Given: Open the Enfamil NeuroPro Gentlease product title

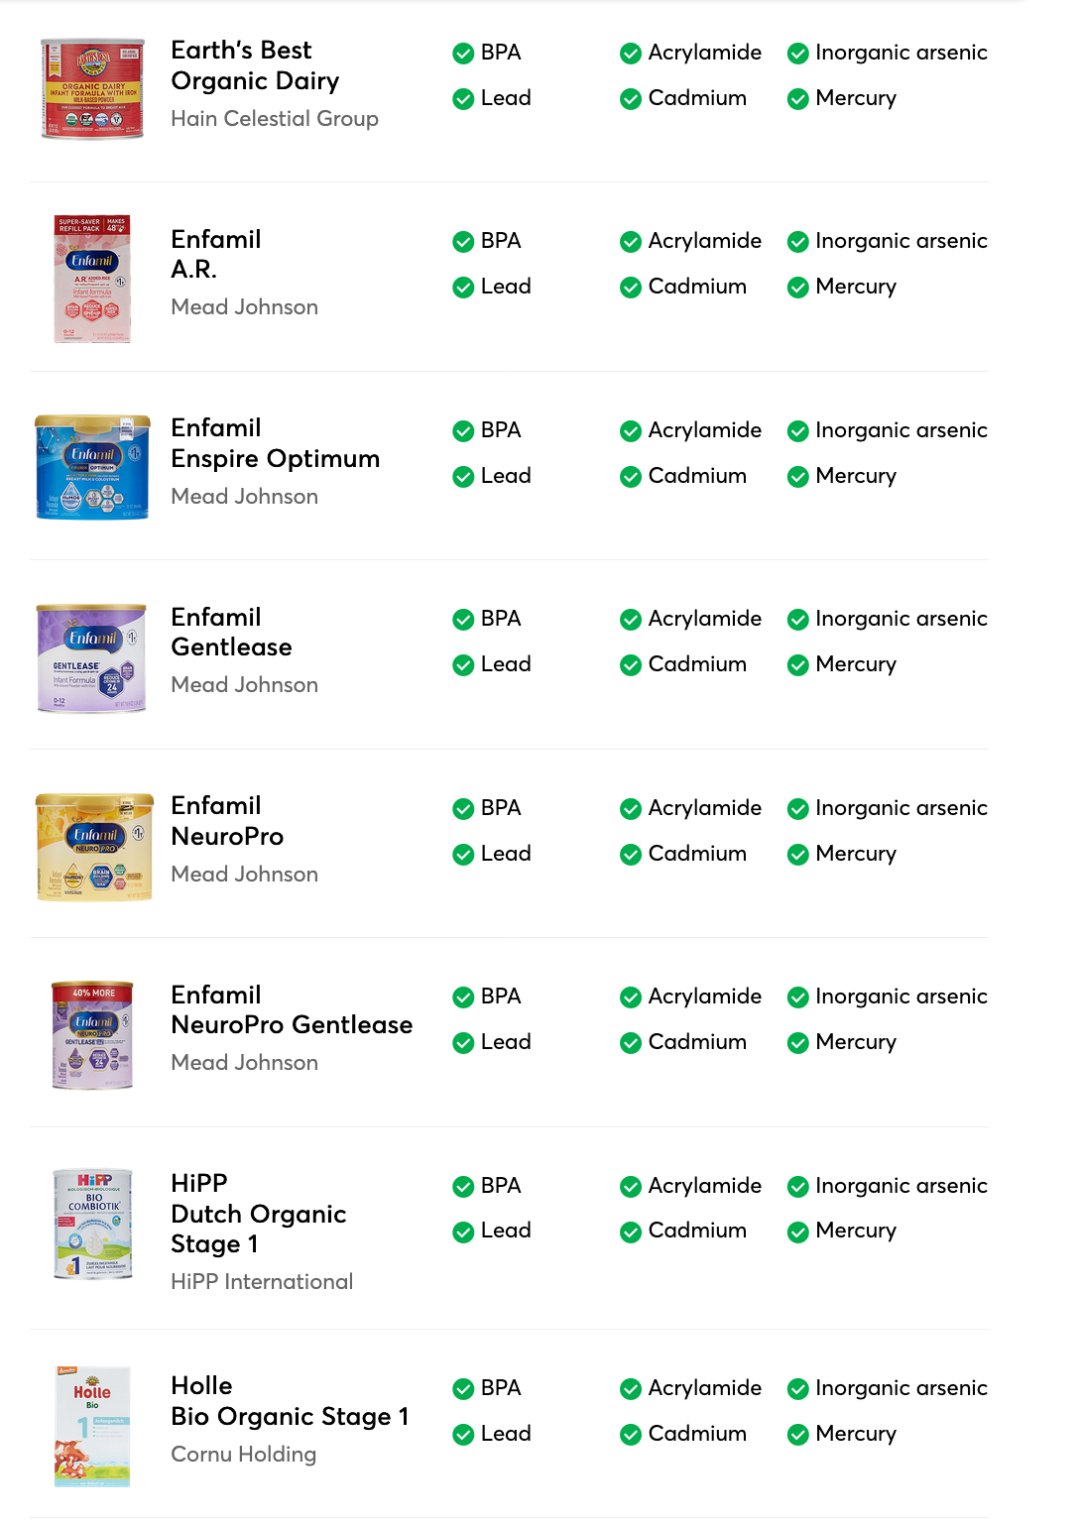Looking at the screenshot, I should click(x=291, y=1010).
